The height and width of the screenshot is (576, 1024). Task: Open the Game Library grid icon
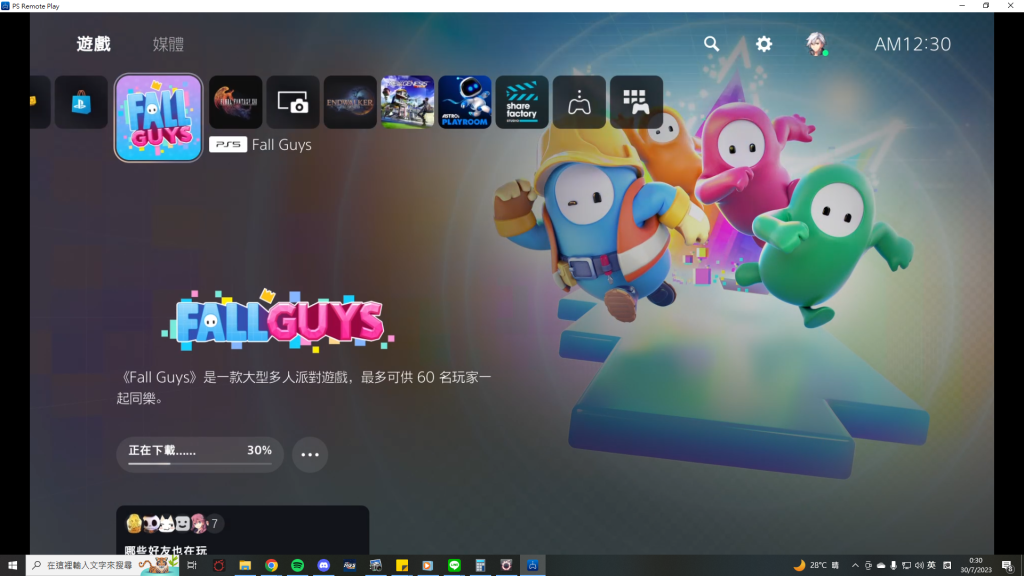[x=636, y=102]
